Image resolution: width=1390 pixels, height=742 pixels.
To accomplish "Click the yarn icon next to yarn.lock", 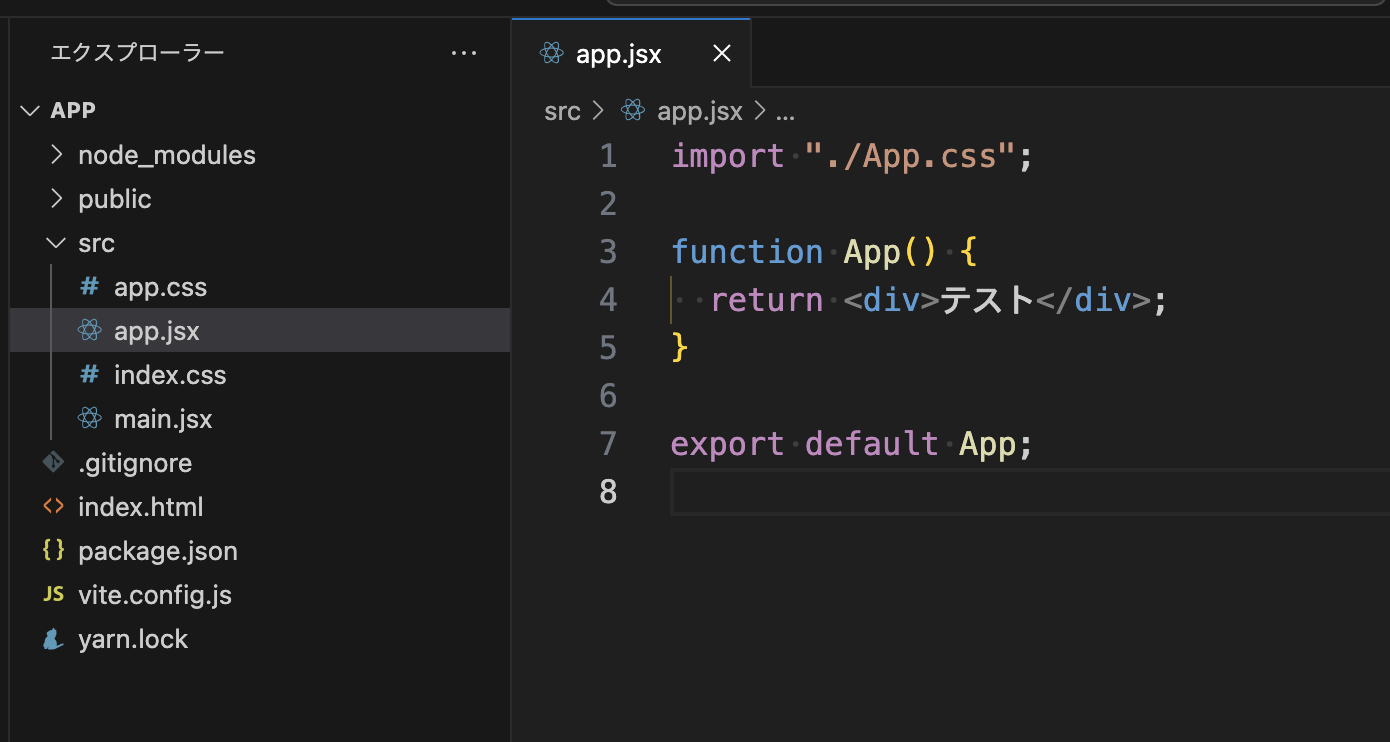I will click(x=53, y=638).
